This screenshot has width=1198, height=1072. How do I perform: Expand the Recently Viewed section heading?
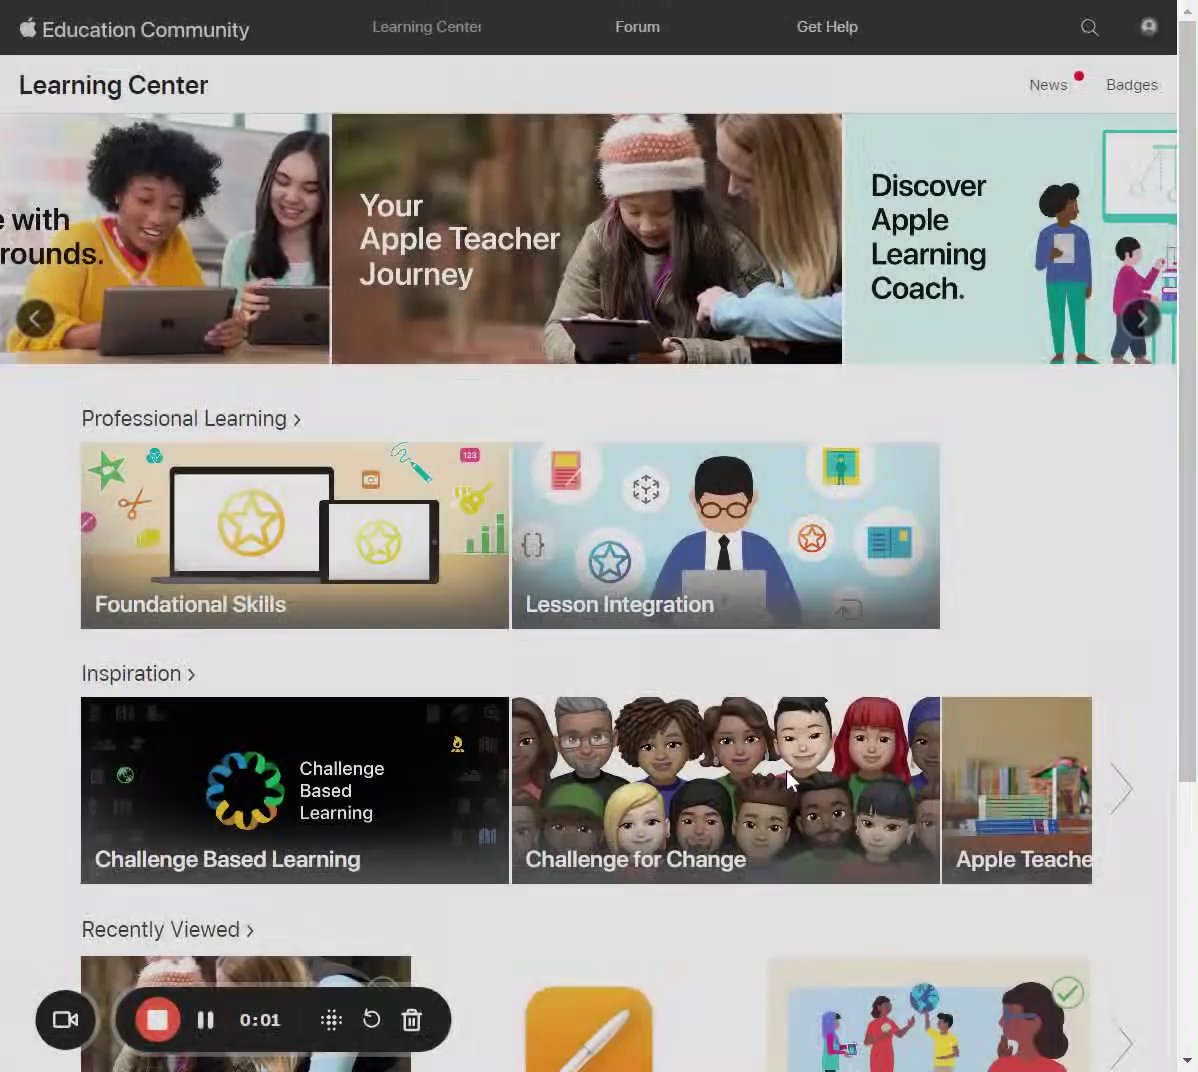coord(167,929)
